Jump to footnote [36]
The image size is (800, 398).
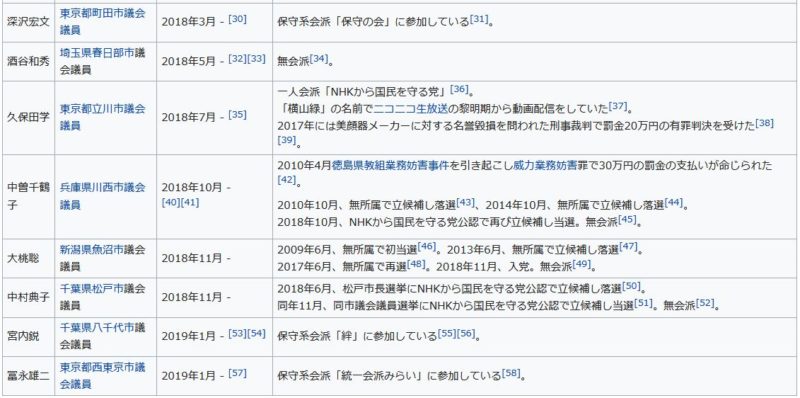(459, 89)
